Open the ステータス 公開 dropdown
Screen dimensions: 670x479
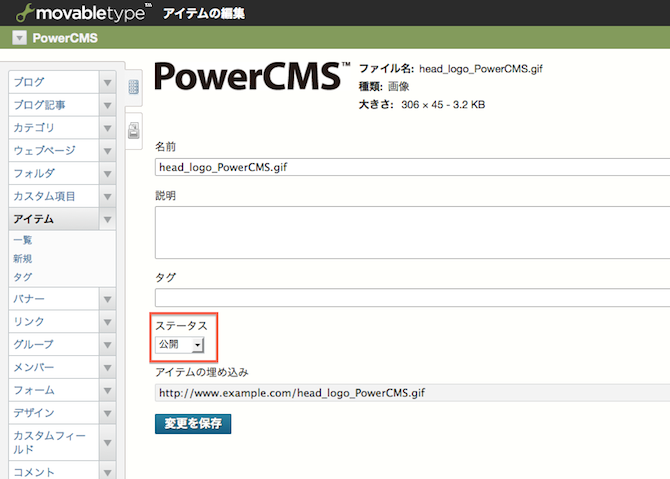pos(179,344)
